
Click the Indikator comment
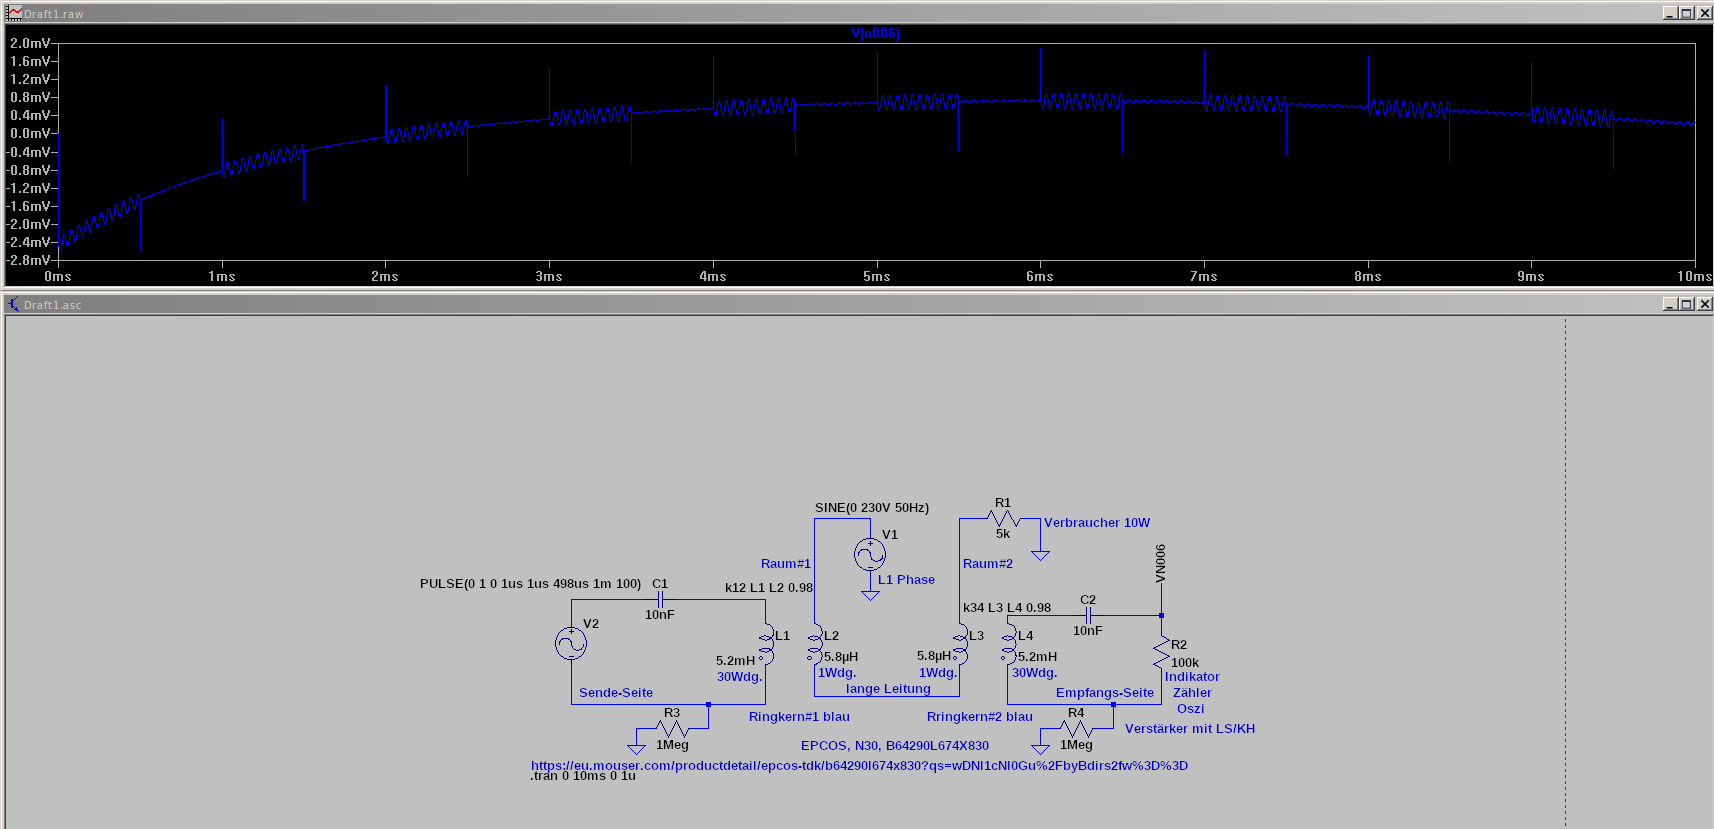[1192, 676]
